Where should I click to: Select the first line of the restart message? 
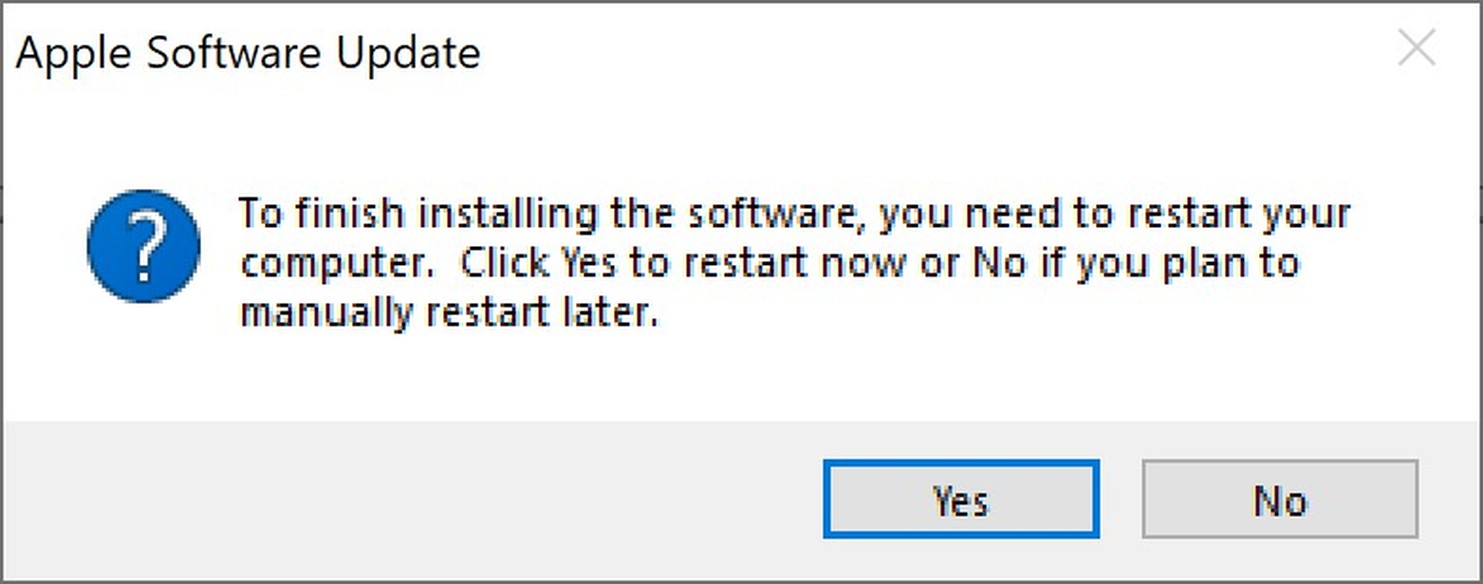pyautogui.click(x=794, y=214)
